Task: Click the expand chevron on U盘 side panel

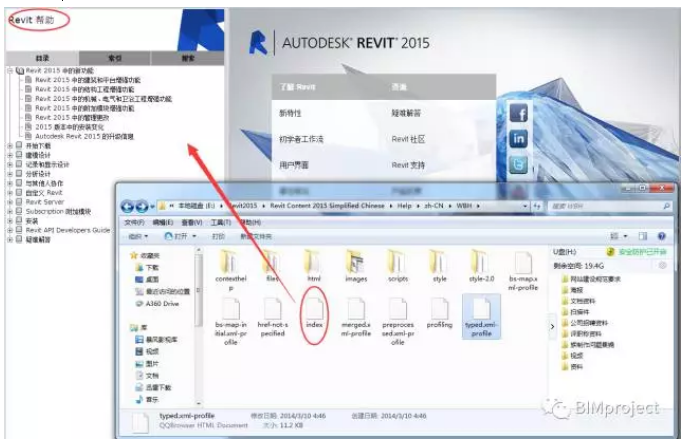Action: point(552,326)
